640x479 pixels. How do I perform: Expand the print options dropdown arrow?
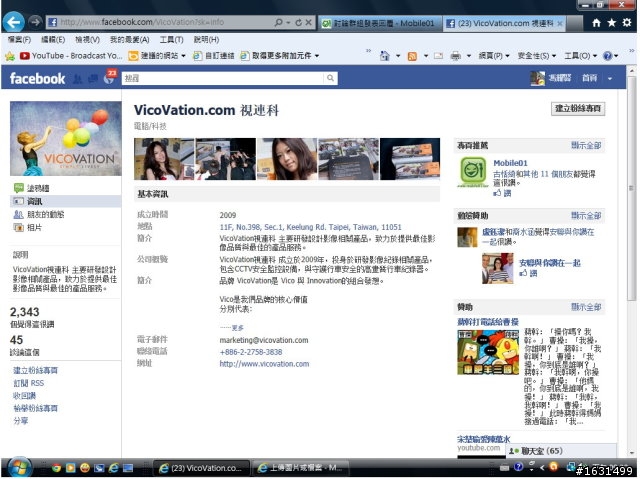click(469, 56)
